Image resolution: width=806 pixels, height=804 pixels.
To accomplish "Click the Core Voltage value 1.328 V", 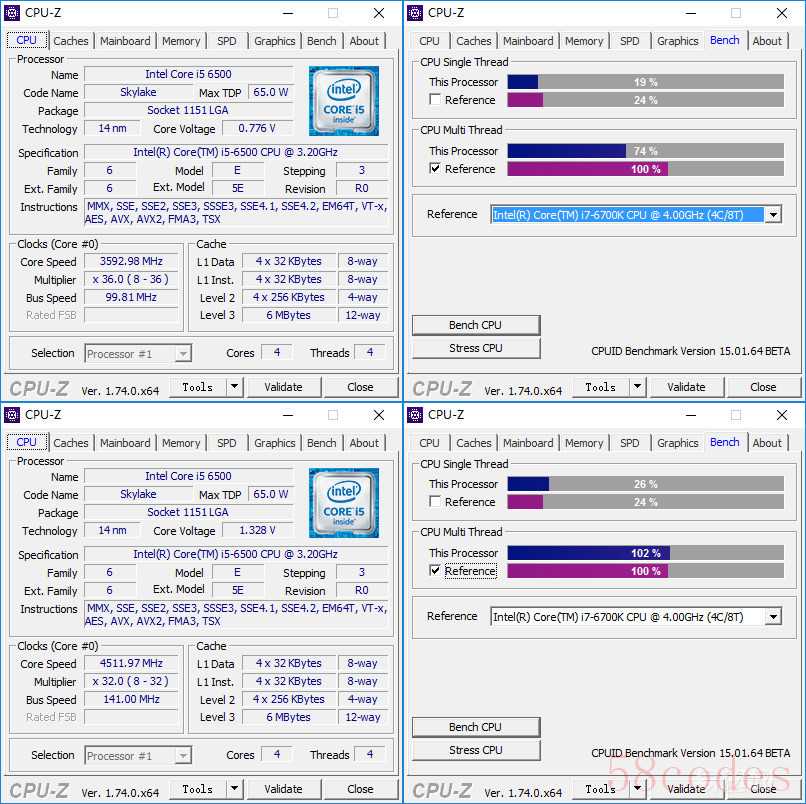I will (x=258, y=530).
